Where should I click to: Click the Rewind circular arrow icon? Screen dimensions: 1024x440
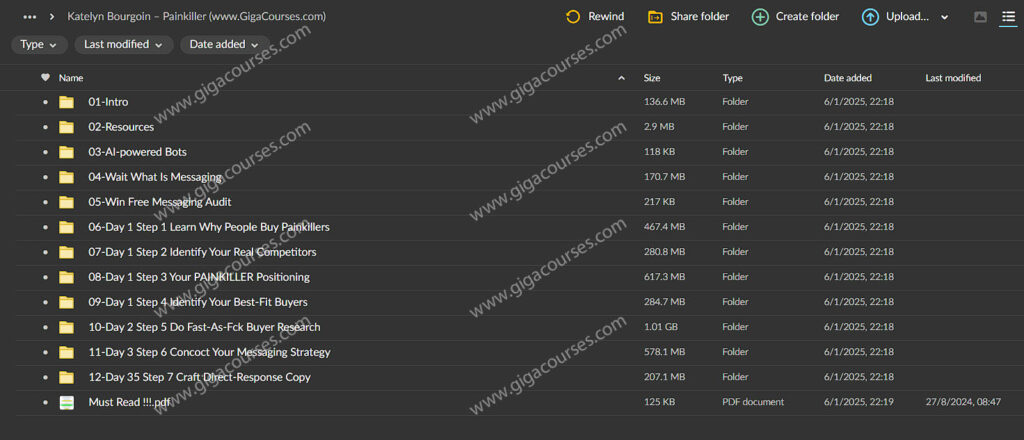pyautogui.click(x=573, y=17)
